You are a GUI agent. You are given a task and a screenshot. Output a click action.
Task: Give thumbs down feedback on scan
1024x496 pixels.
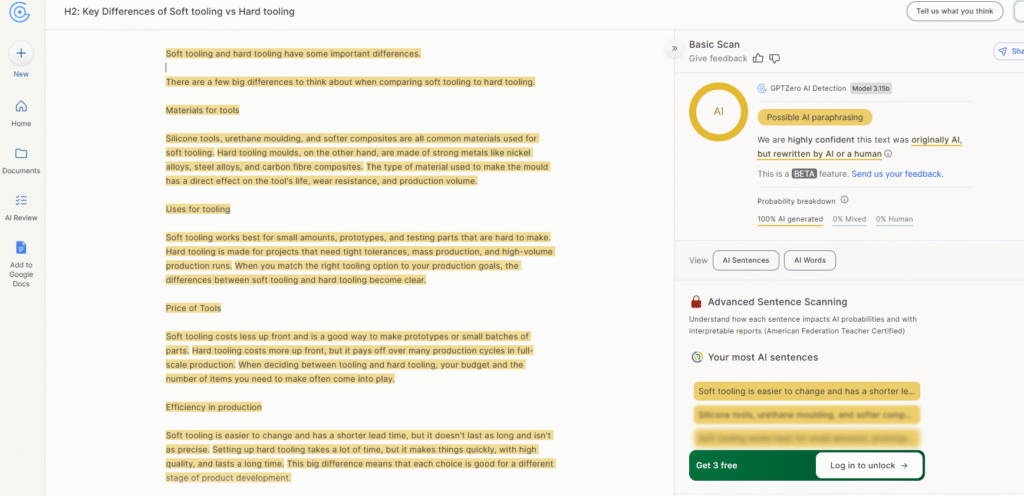pos(775,58)
